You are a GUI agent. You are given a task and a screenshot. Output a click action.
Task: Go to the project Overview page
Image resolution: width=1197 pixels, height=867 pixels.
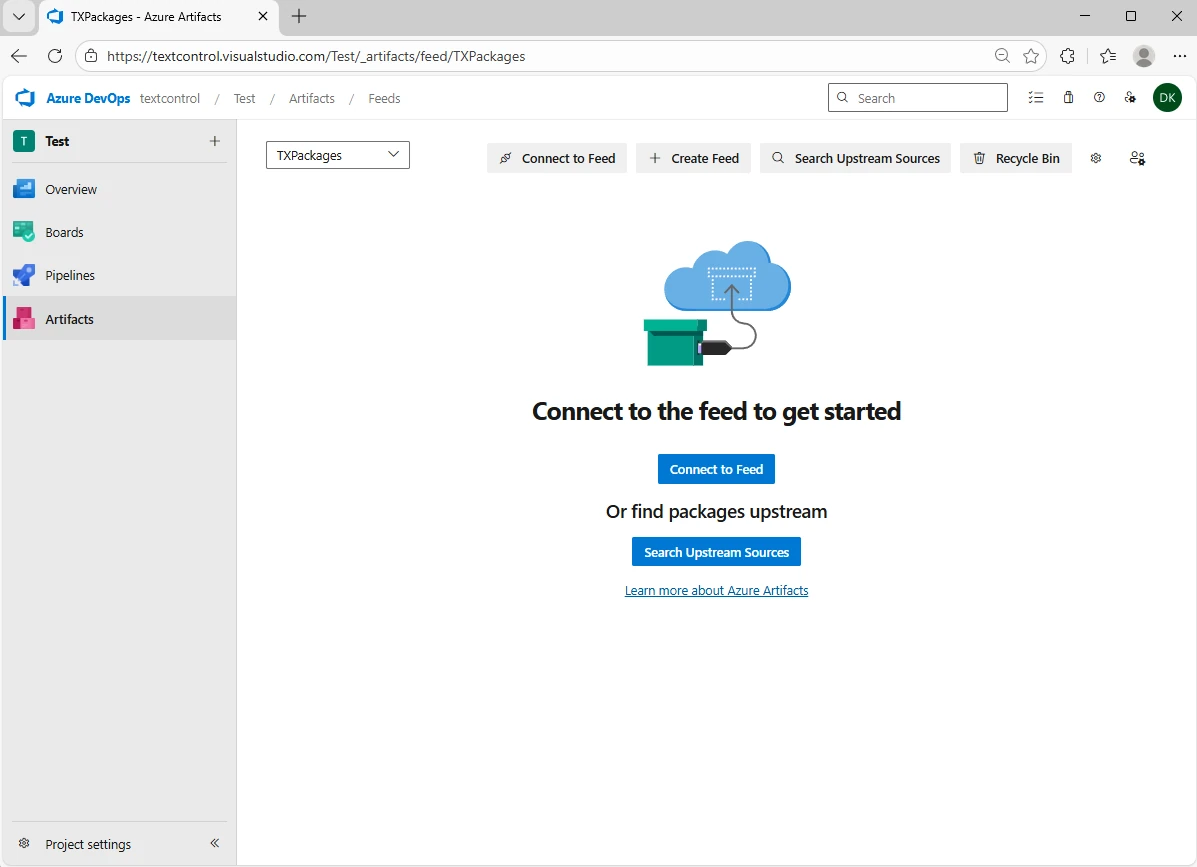71,188
